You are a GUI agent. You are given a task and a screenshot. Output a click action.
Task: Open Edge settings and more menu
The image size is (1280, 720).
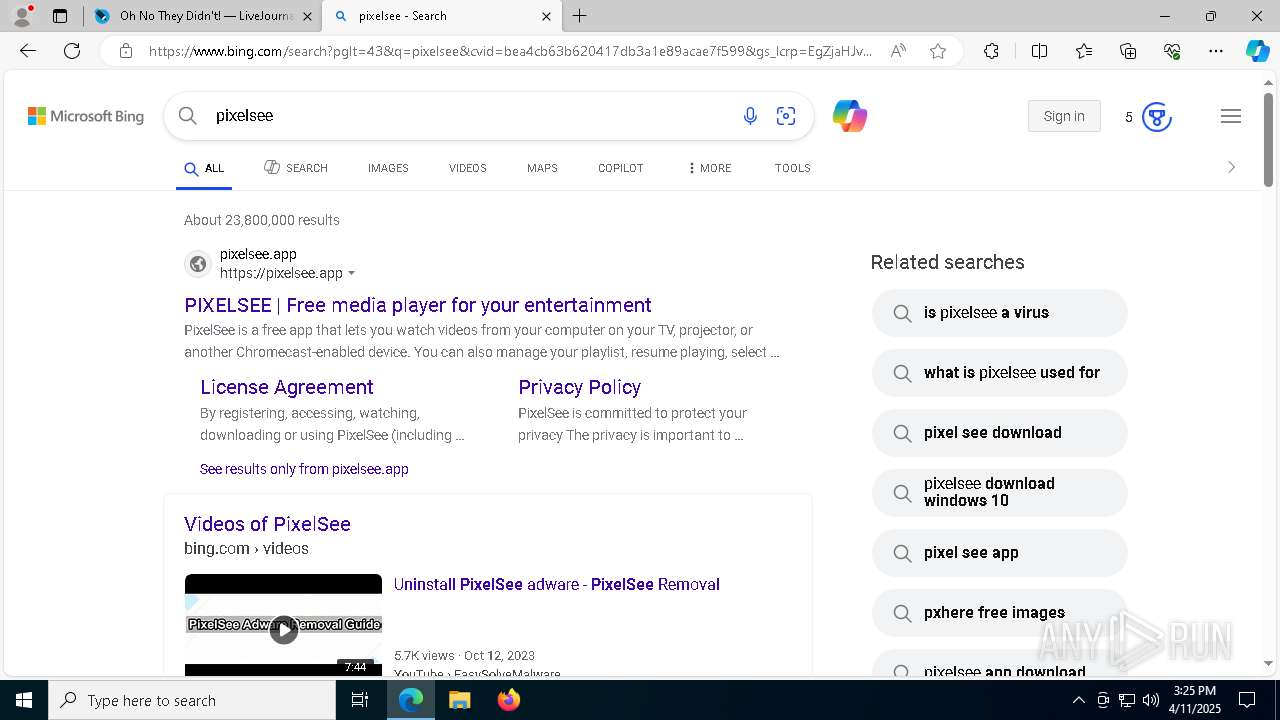1216,51
